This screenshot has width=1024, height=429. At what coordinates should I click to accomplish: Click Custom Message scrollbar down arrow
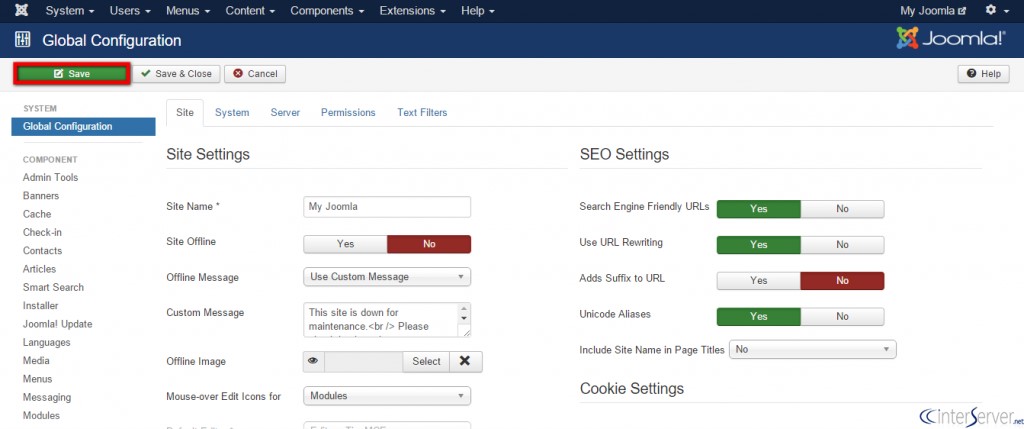[464, 318]
